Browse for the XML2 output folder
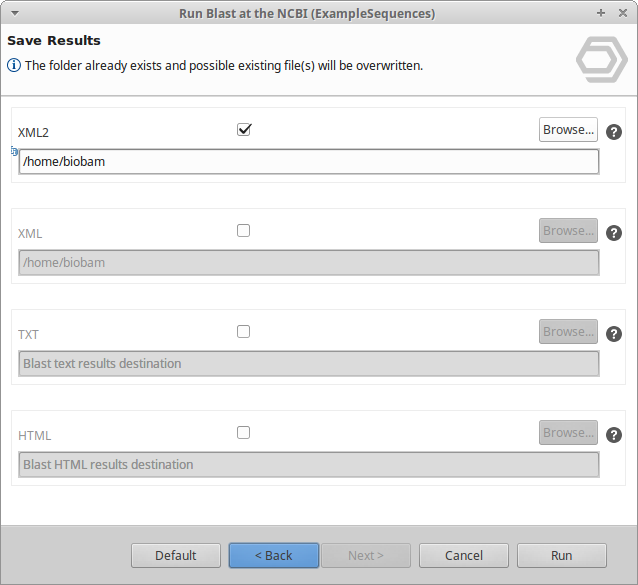This screenshot has width=638, height=585. [568, 129]
